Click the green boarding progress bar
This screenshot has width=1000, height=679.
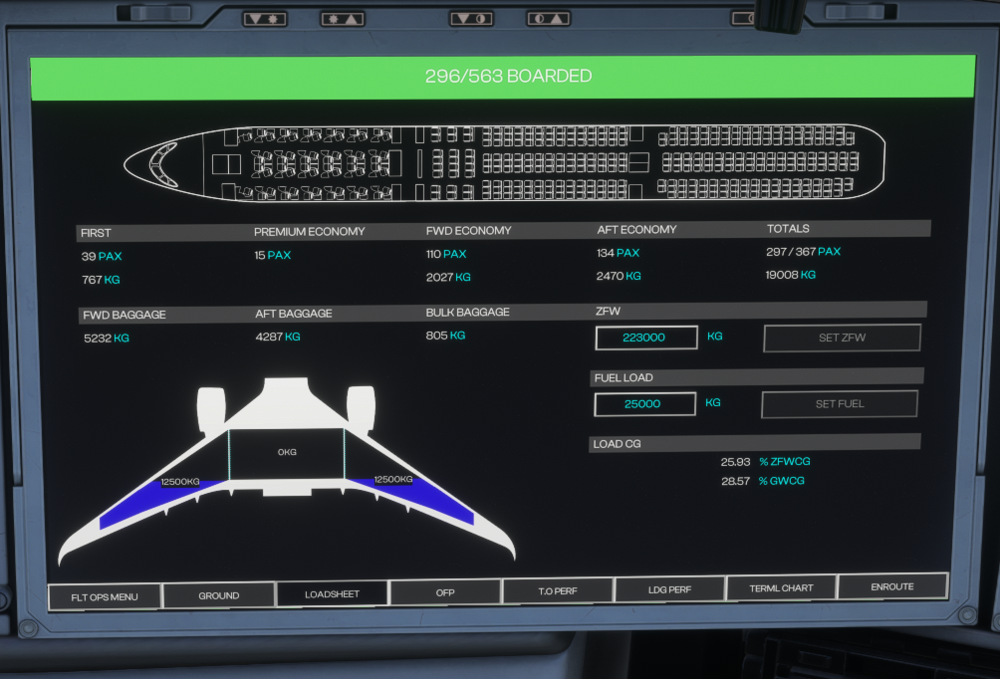tap(502, 77)
